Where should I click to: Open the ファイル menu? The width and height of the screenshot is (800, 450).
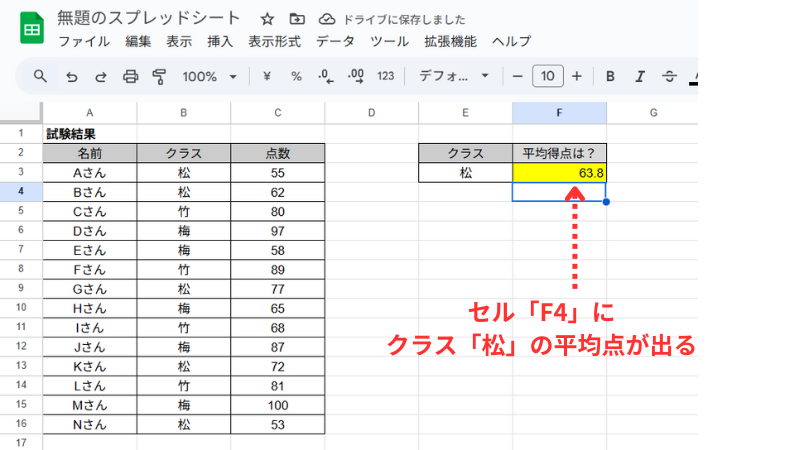coord(84,42)
